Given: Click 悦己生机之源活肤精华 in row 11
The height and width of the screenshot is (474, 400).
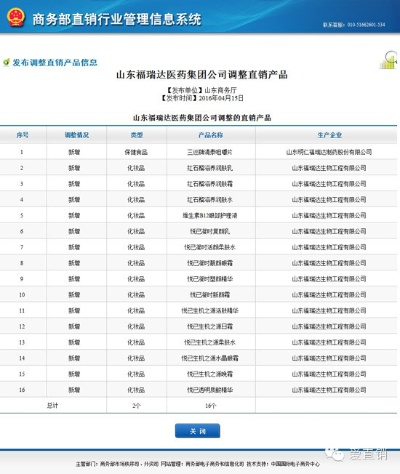Looking at the screenshot, I should point(210,311).
